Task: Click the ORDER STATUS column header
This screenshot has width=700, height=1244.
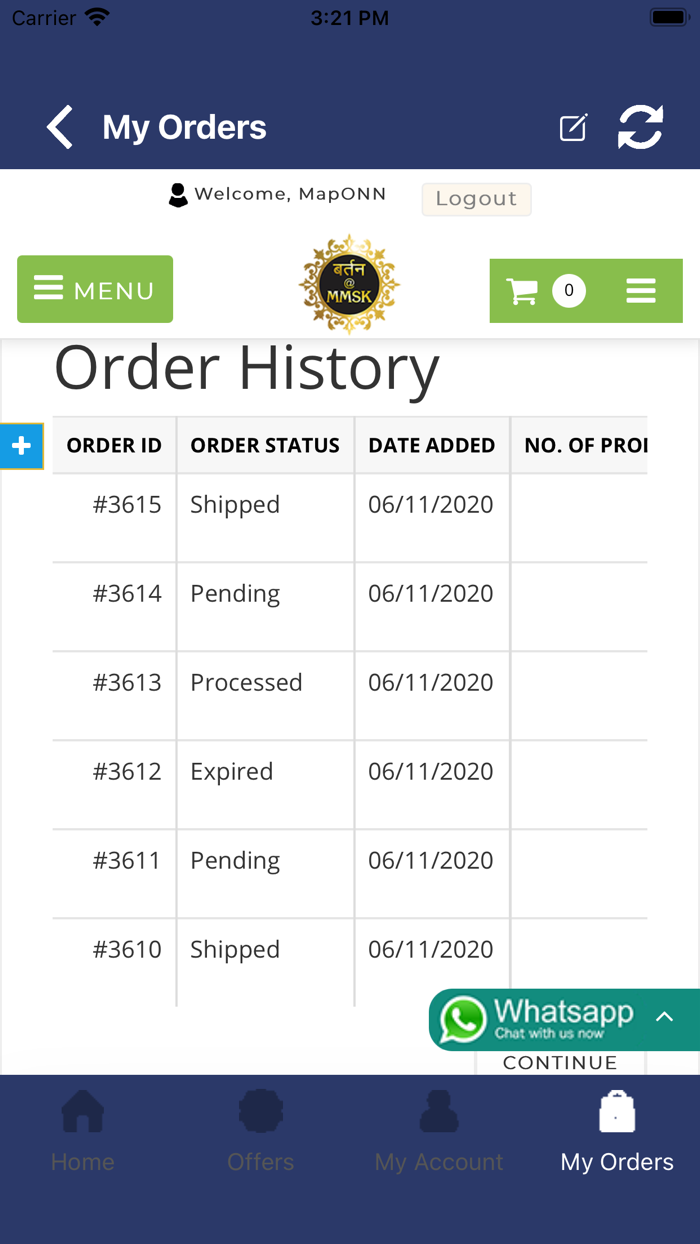Action: pyautogui.click(x=265, y=446)
